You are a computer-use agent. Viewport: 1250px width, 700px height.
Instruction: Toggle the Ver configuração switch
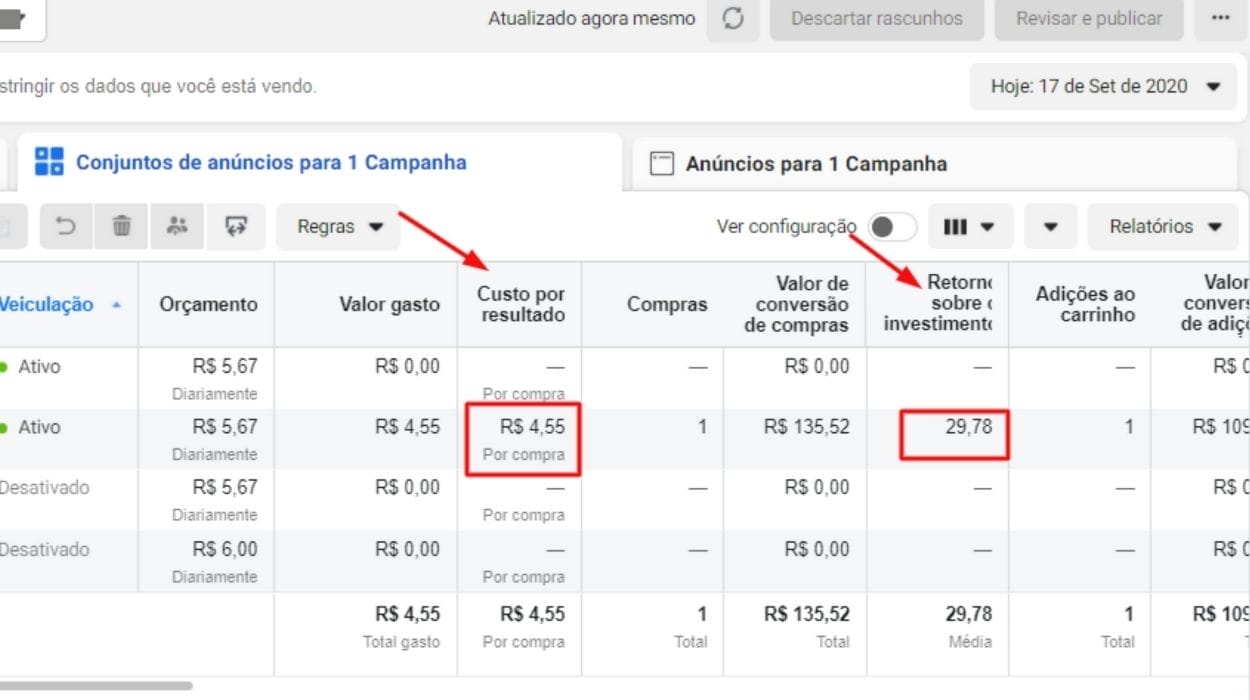pos(891,227)
